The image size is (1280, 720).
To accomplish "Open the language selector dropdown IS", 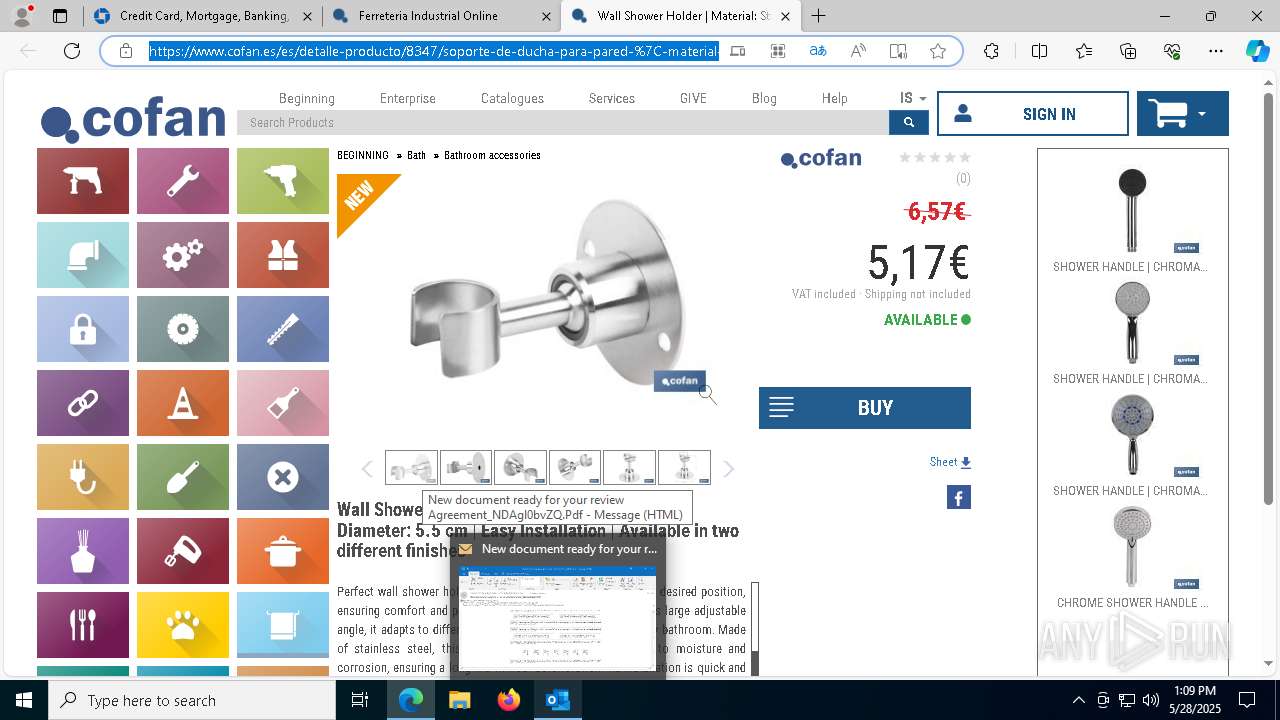I will pyautogui.click(x=912, y=98).
